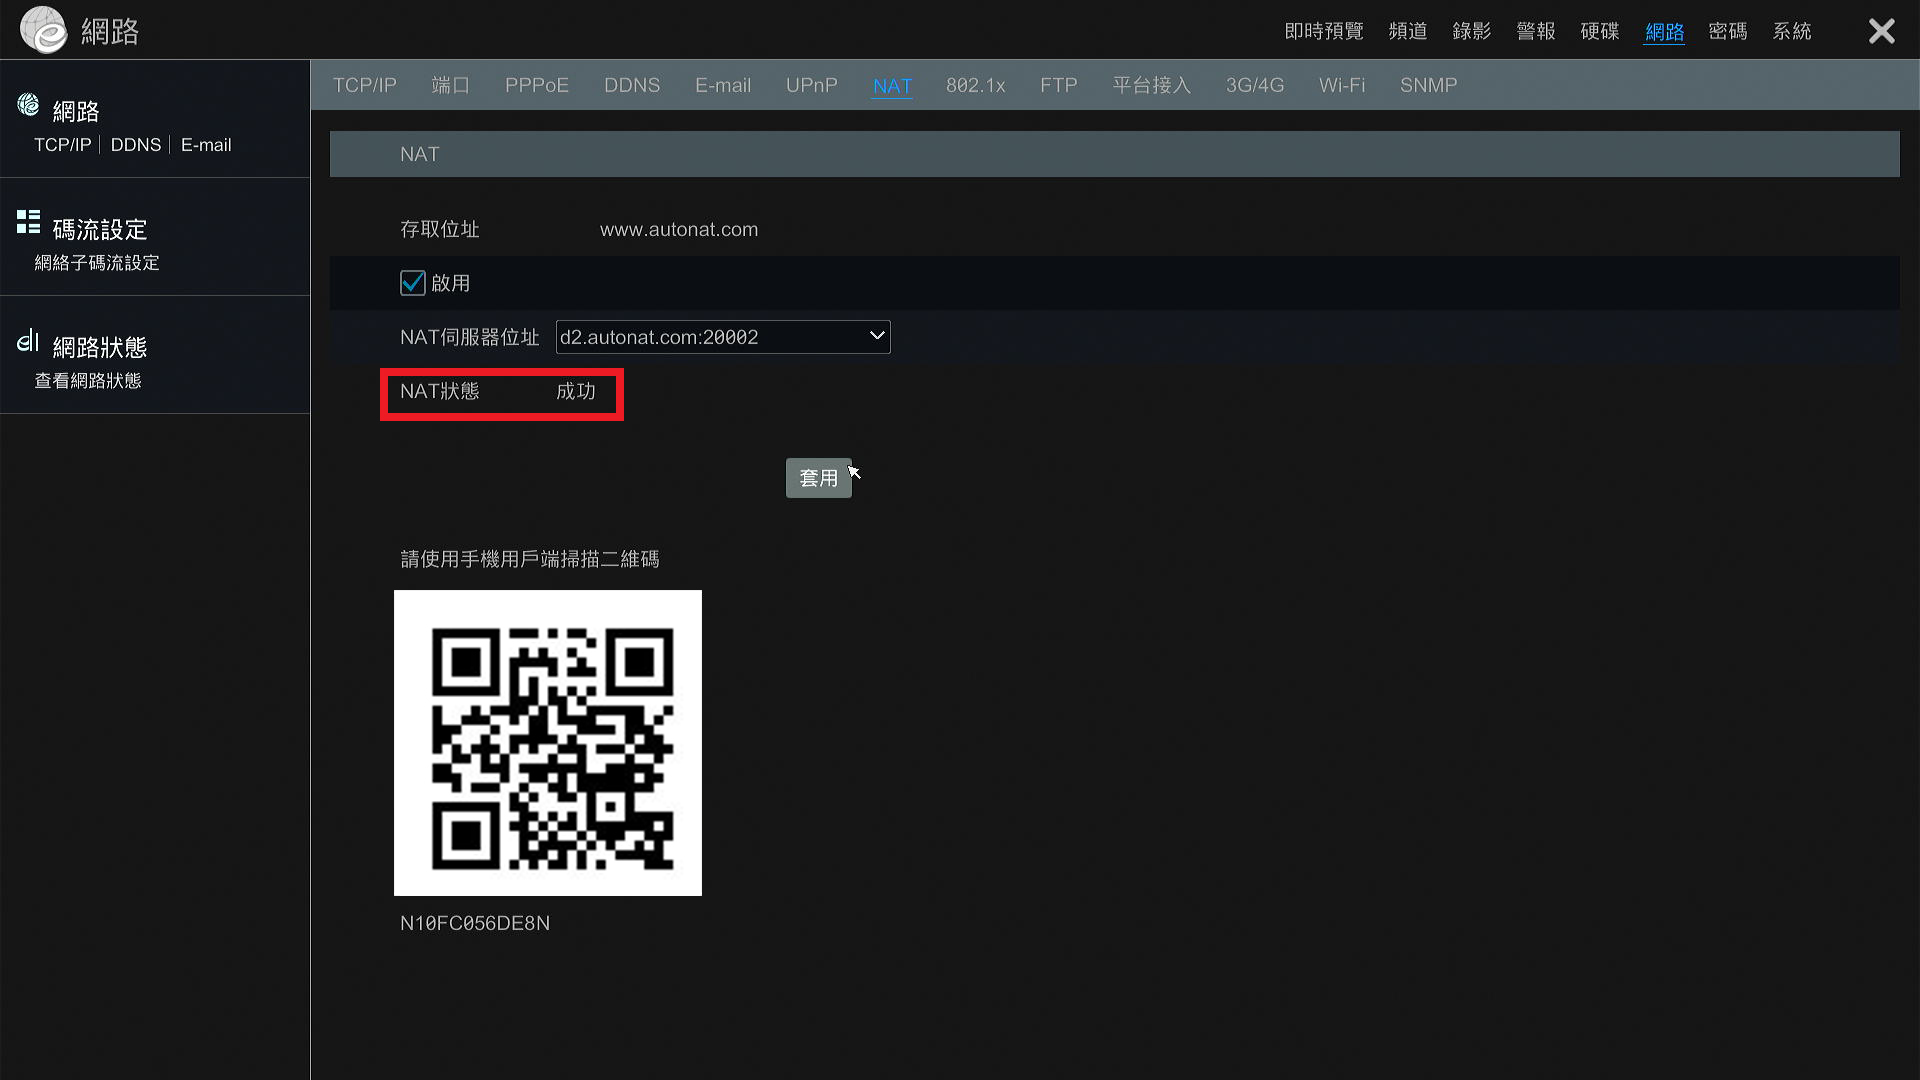
Task: Open the 警報 top menu
Action: click(x=1536, y=31)
